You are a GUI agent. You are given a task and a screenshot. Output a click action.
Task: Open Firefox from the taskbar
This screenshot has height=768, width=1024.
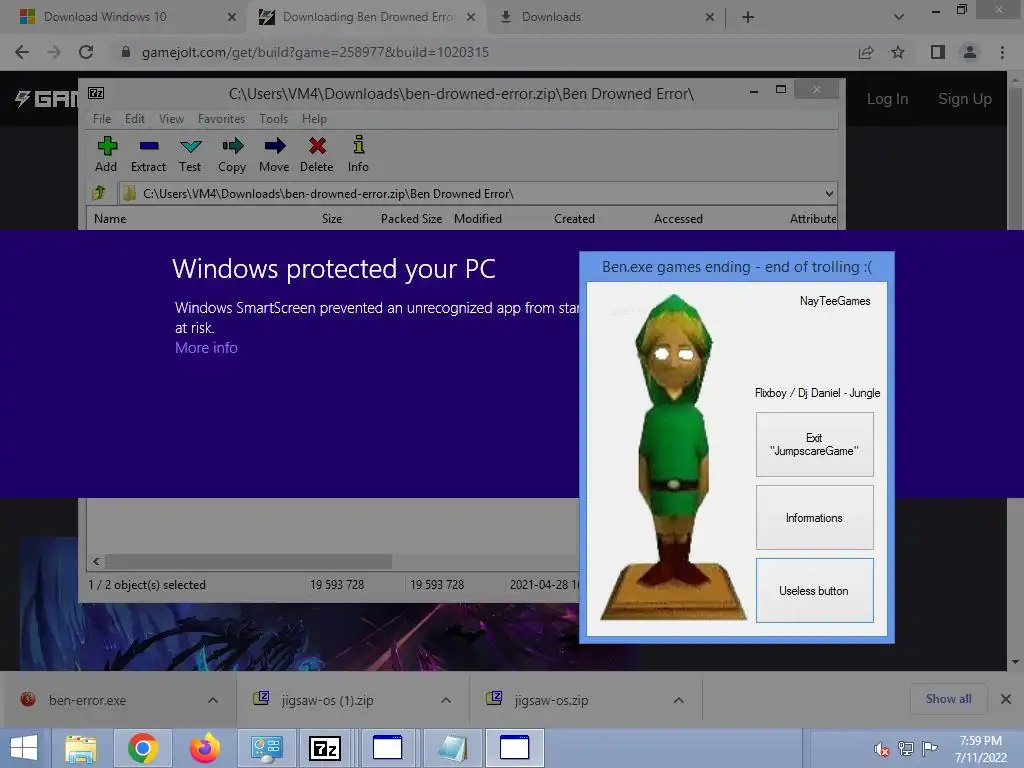(205, 748)
